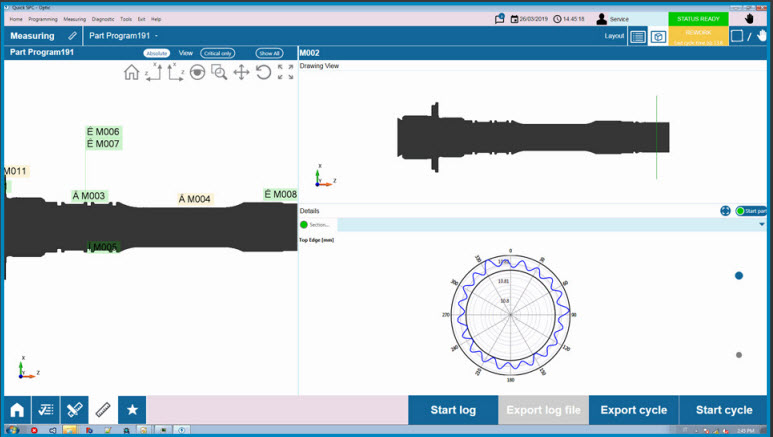The image size is (773, 437).
Task: Open the Part Program191 dropdown
Action: point(157,36)
